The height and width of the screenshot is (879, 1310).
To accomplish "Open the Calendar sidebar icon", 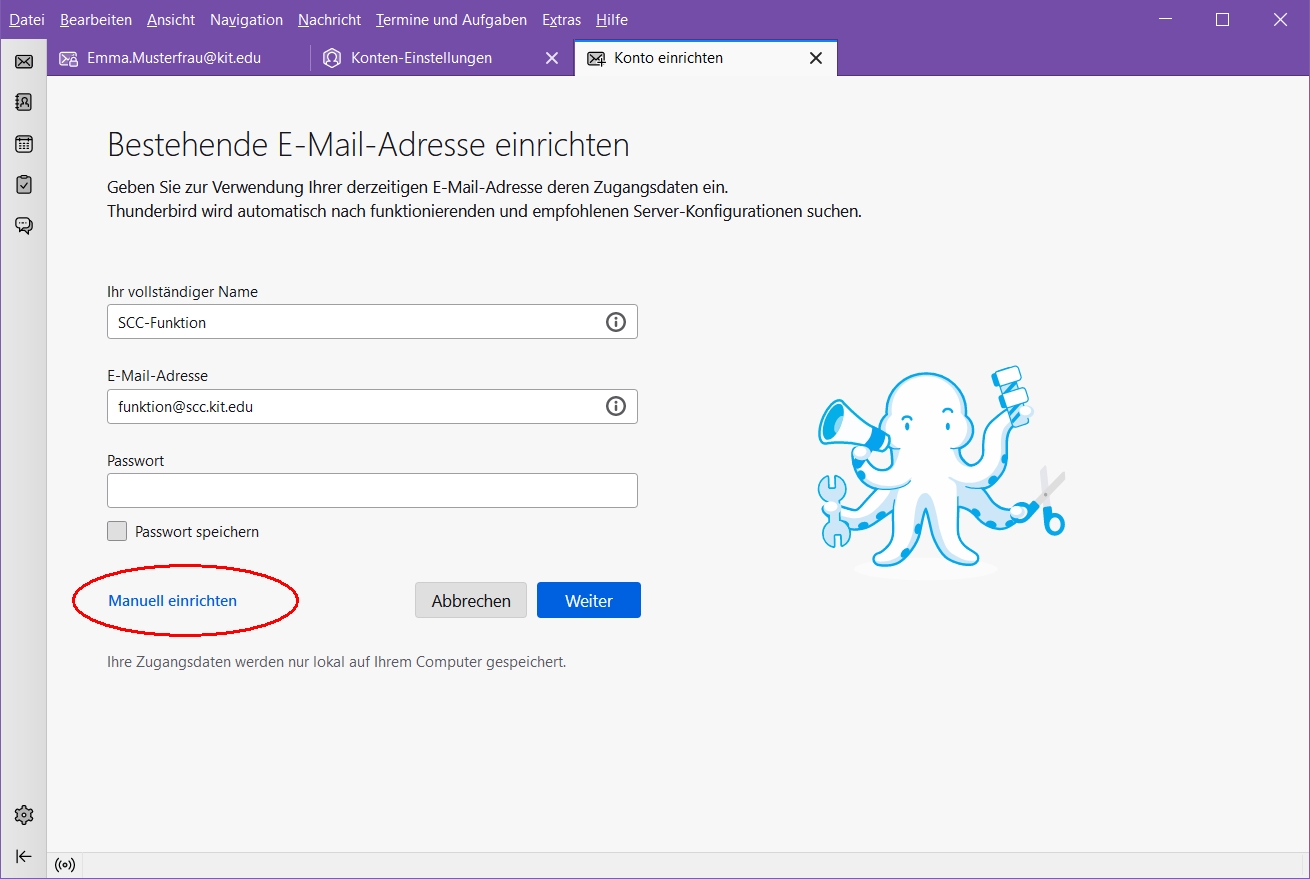I will pyautogui.click(x=24, y=144).
